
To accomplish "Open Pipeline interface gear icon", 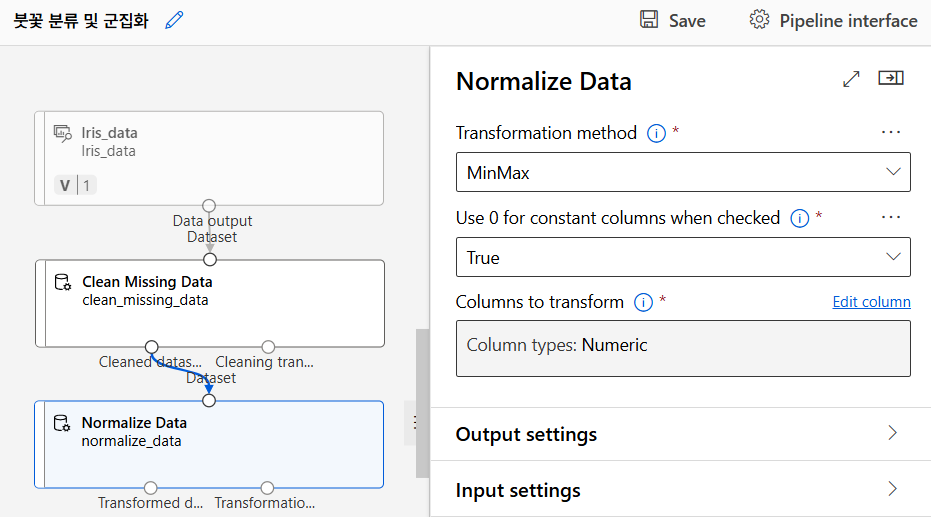I will (759, 20).
